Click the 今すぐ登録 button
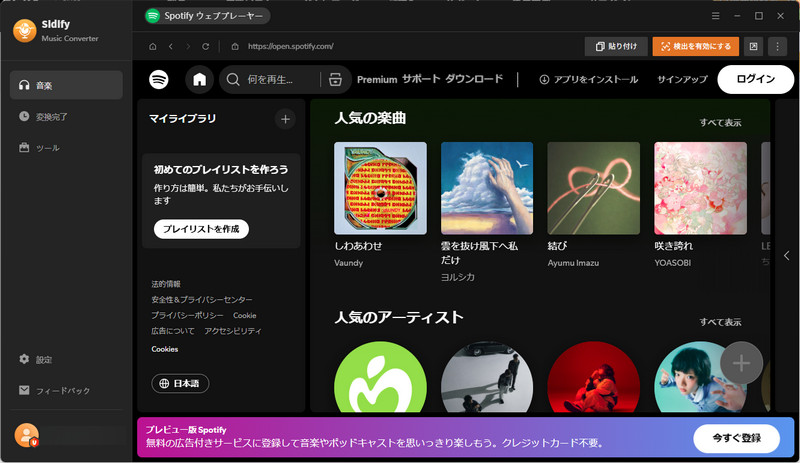800x463 pixels. coord(736,438)
